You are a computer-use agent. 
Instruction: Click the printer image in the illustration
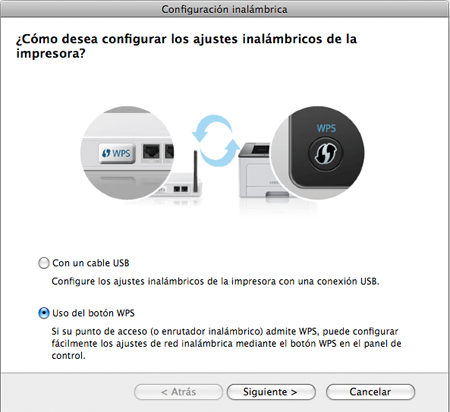coord(257,172)
